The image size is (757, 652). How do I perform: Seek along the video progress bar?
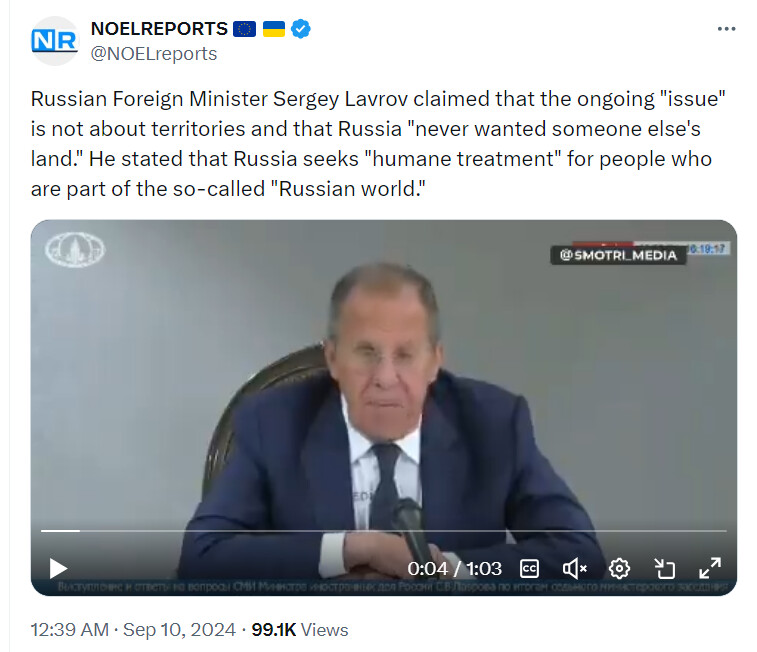(384, 531)
